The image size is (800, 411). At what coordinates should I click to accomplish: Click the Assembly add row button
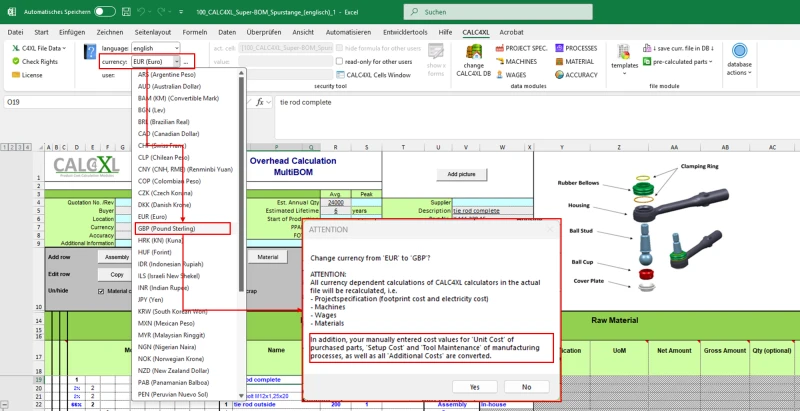pyautogui.click(x=115, y=257)
